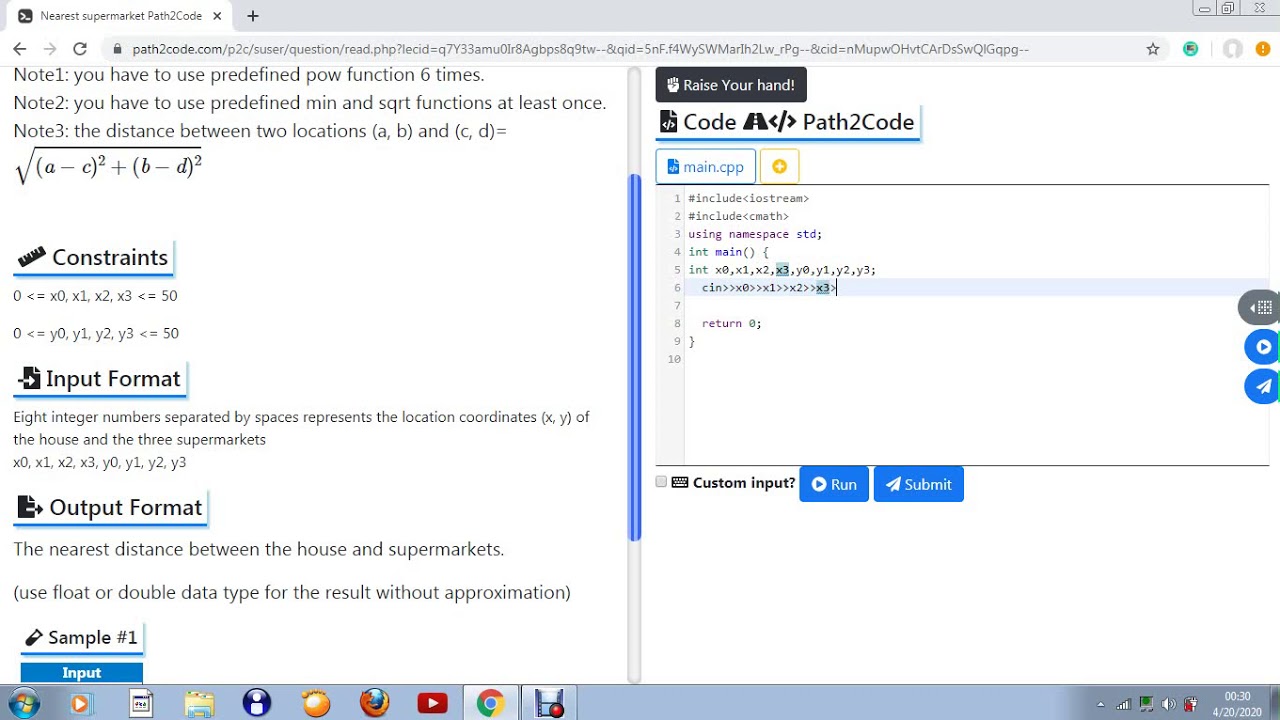Click the site padlock icon
1280x720 pixels.
pyautogui.click(x=117, y=49)
